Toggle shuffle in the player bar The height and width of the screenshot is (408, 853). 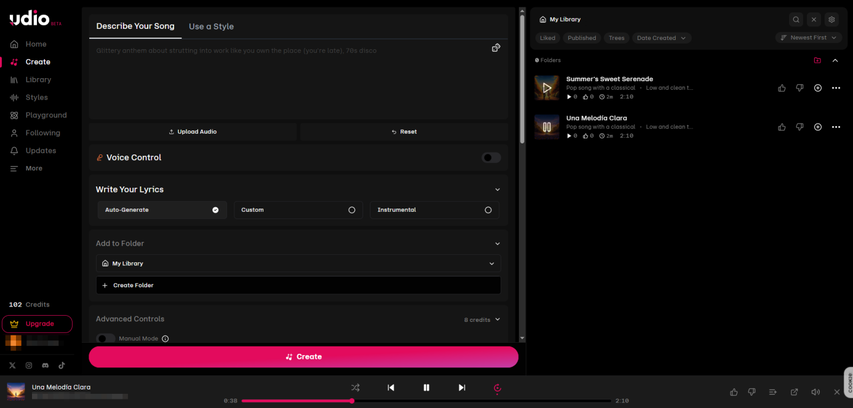tap(355, 388)
